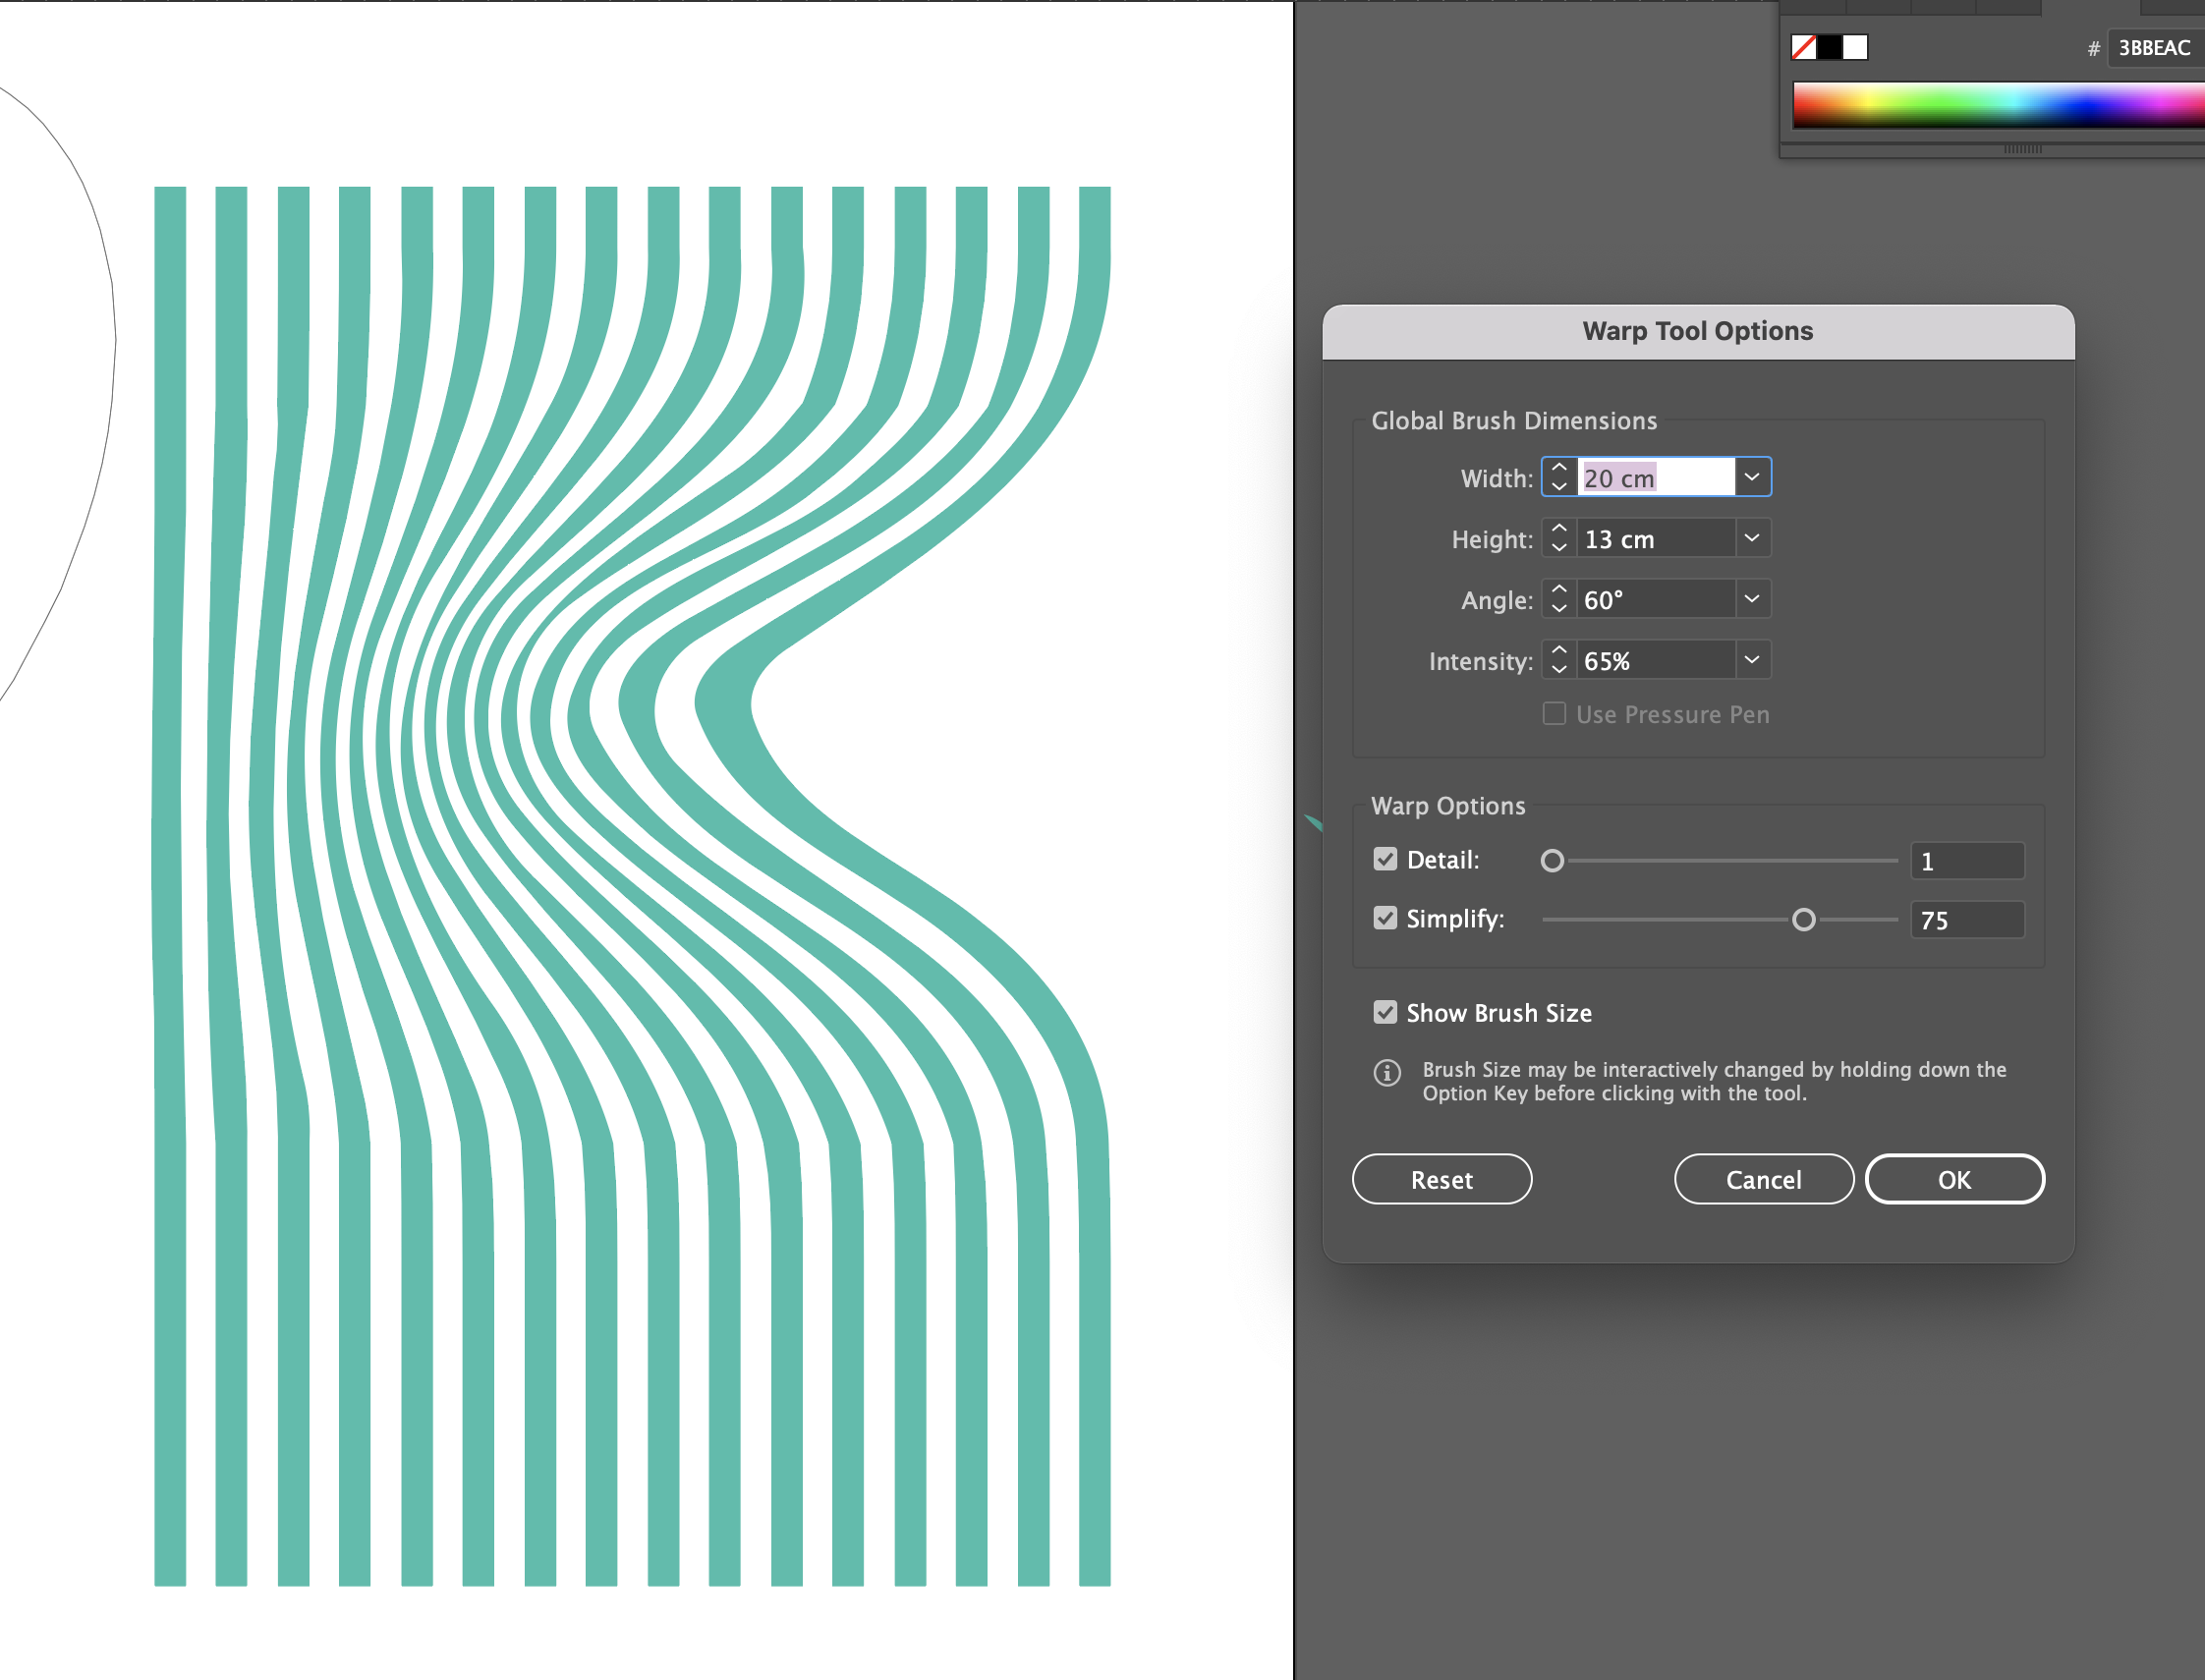Select the black color swatch

[x=1830, y=47]
